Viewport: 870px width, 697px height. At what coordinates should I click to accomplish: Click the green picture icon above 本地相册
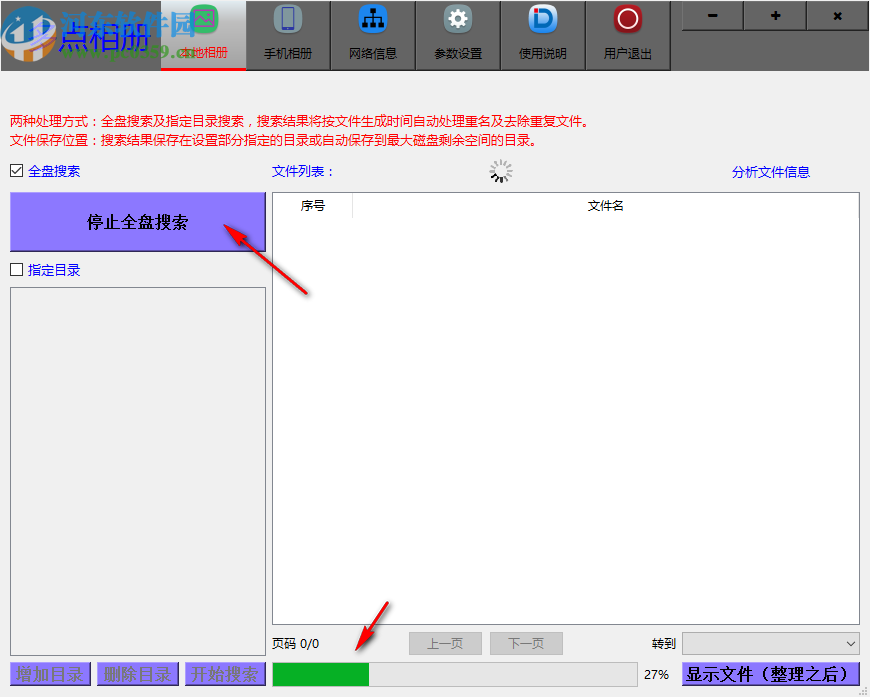pos(204,19)
